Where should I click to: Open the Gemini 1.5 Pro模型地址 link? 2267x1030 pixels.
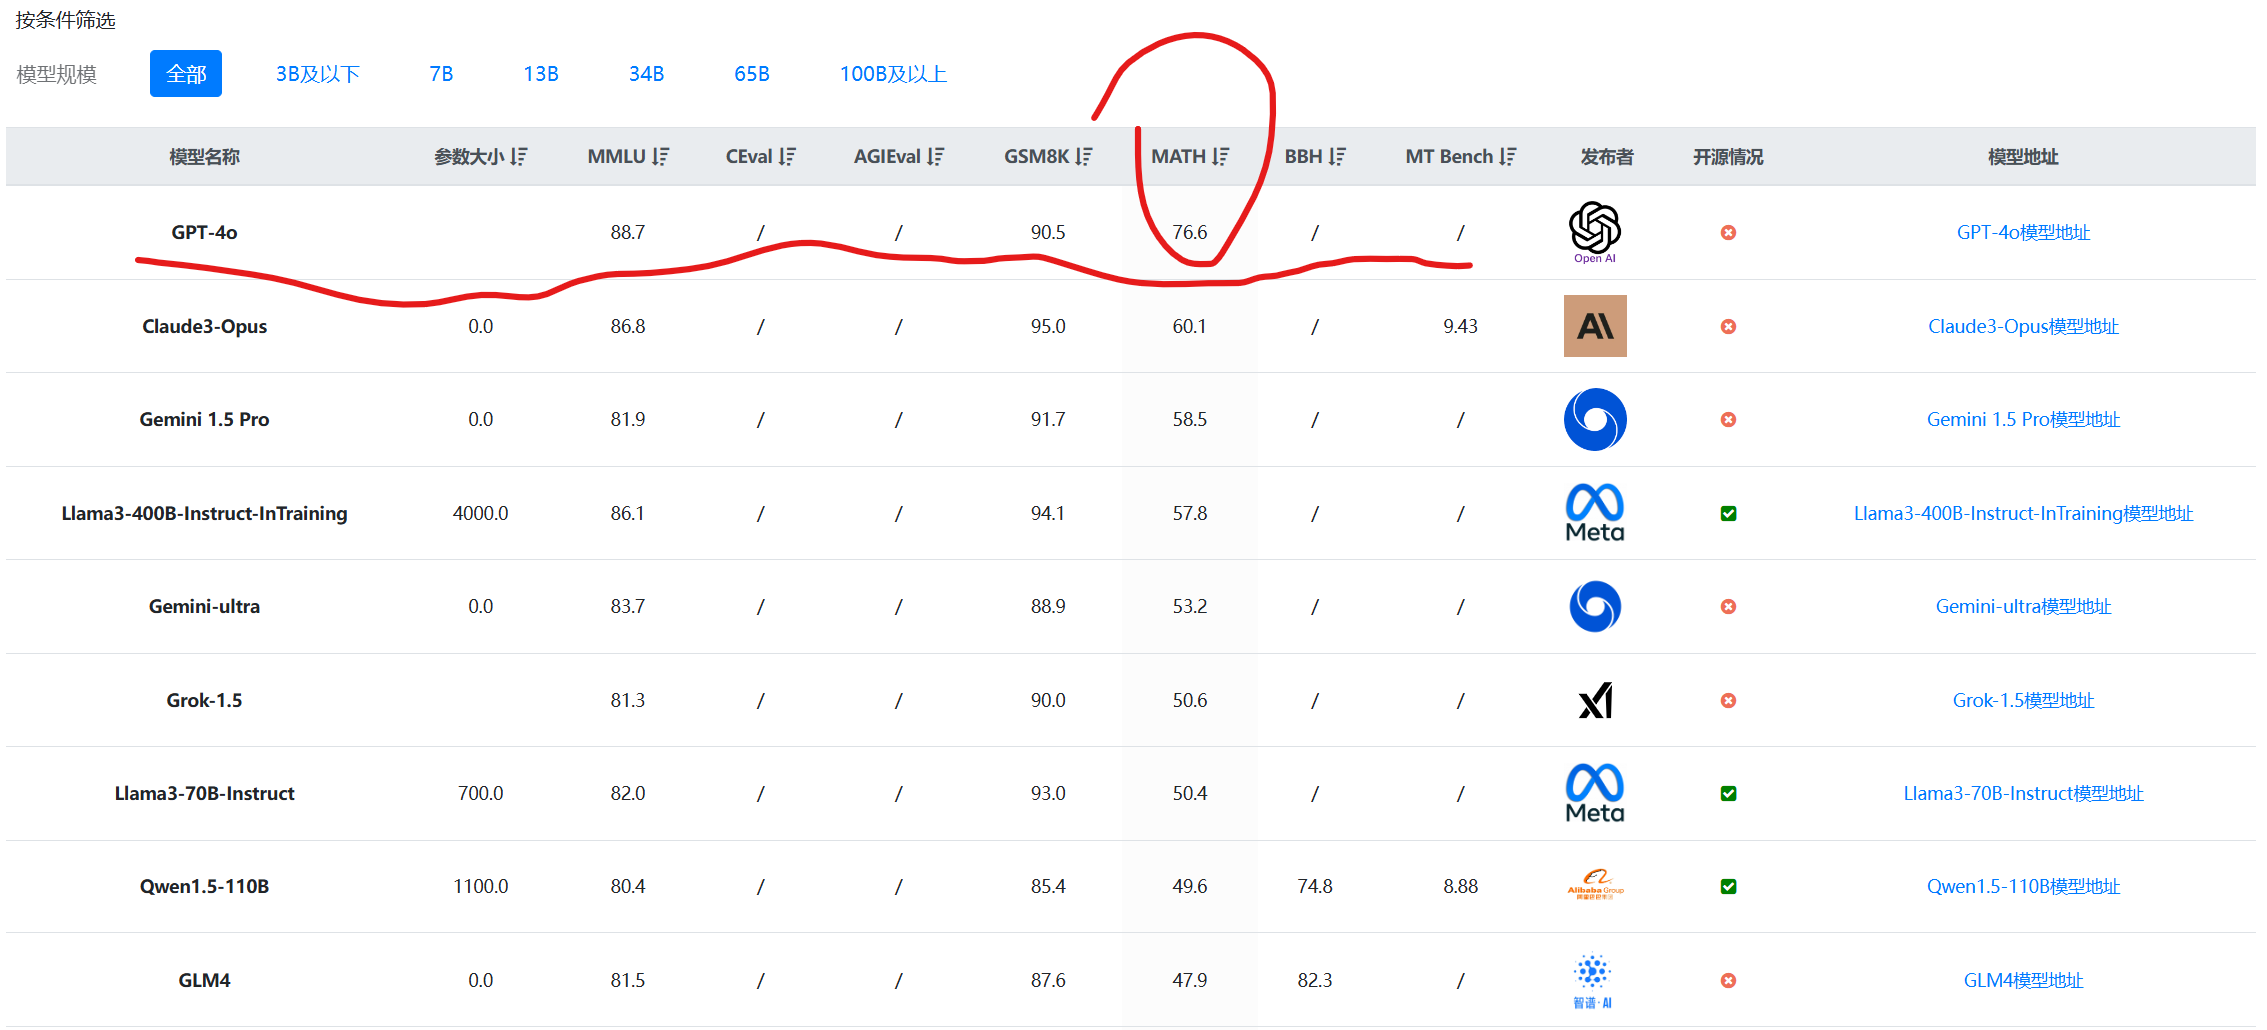(x=2023, y=419)
